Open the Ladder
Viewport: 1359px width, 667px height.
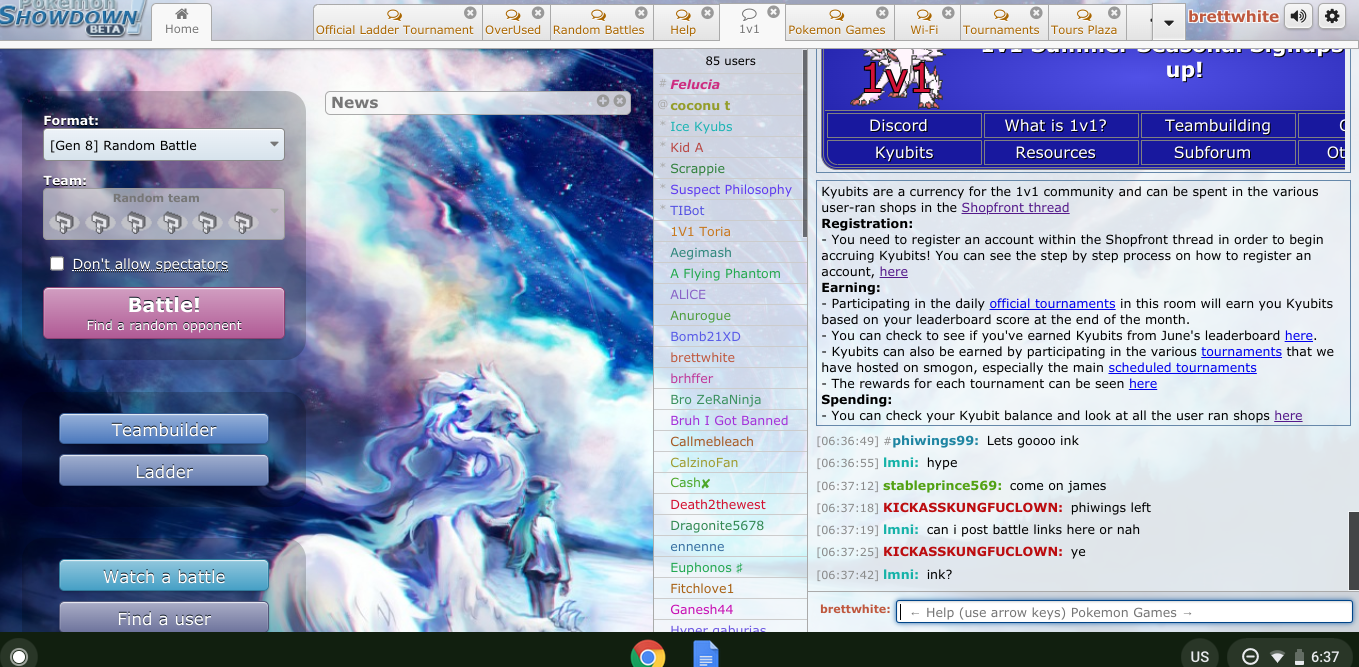pos(164,472)
